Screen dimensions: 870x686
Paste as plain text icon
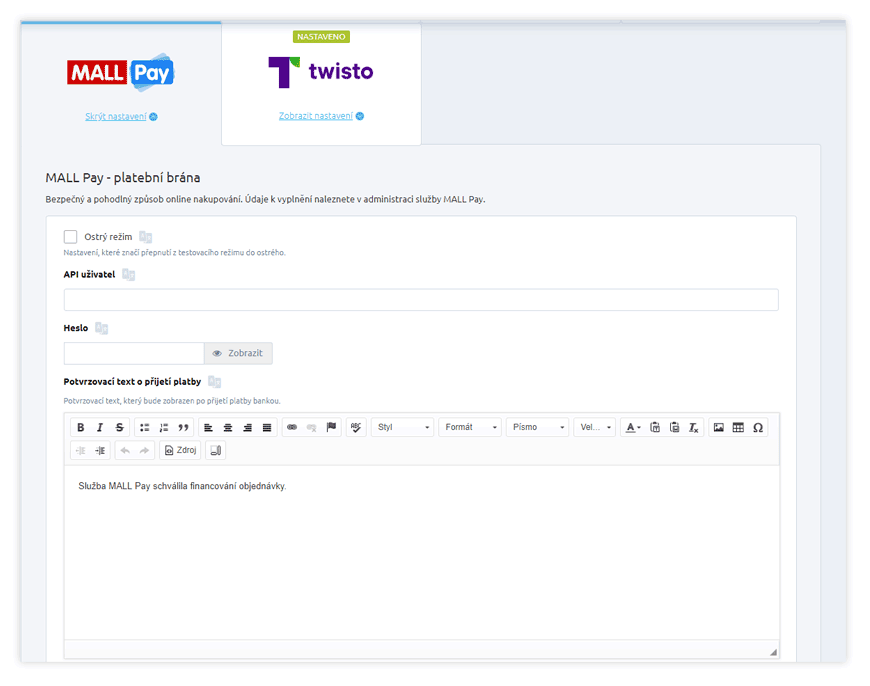click(x=655, y=427)
